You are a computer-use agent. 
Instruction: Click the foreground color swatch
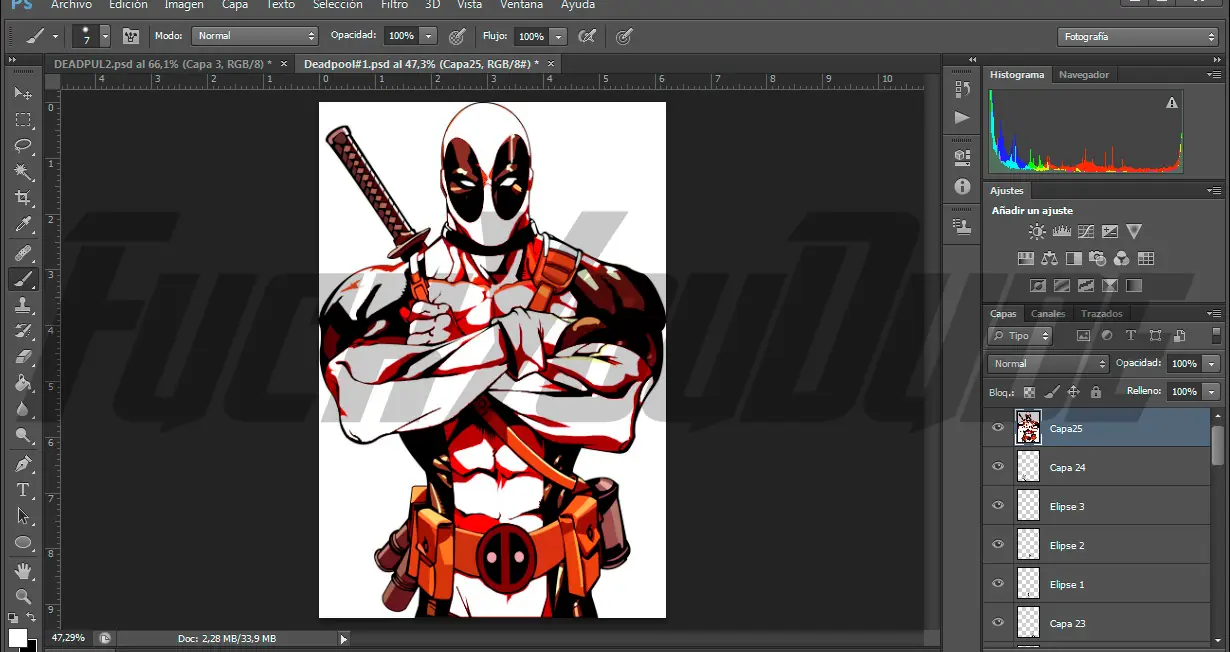click(17, 638)
